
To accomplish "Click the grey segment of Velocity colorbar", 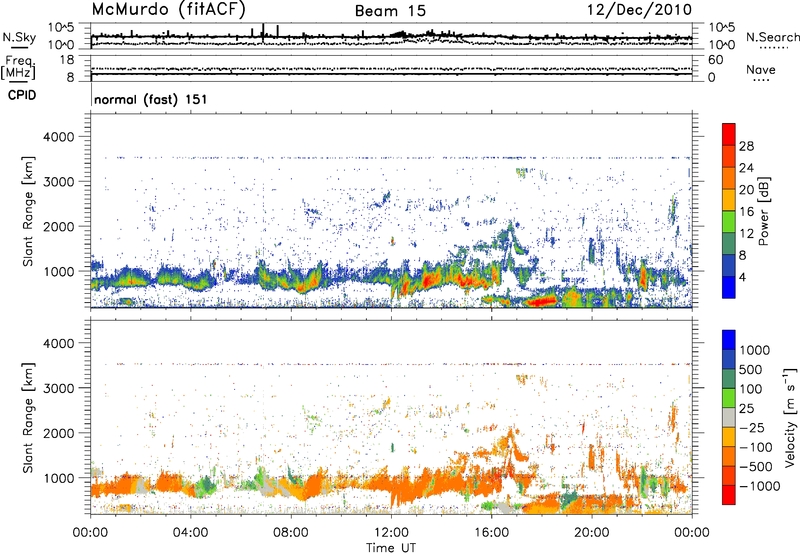I will [x=729, y=417].
